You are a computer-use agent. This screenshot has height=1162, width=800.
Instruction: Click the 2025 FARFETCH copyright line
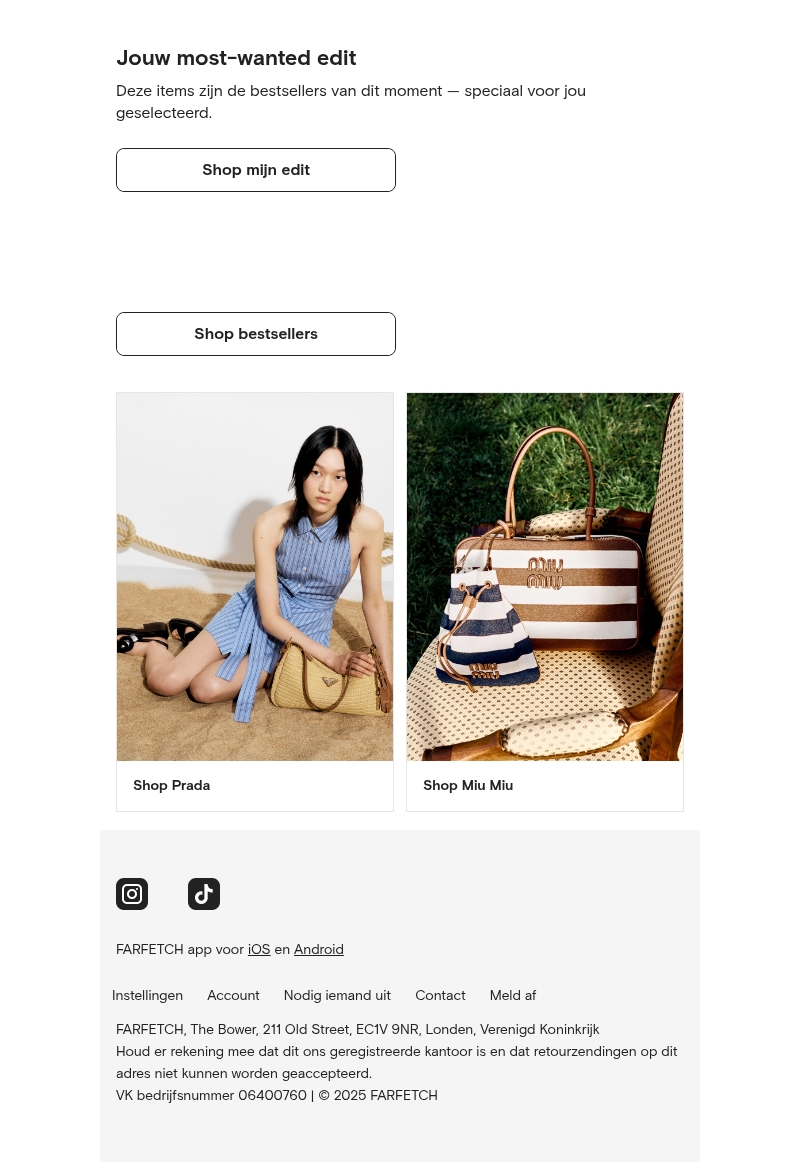click(x=277, y=1095)
